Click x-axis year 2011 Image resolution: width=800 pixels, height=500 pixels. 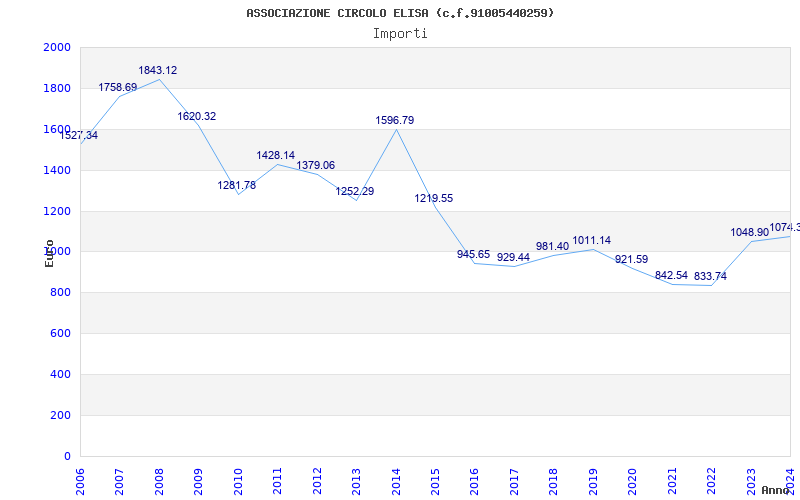click(x=278, y=480)
